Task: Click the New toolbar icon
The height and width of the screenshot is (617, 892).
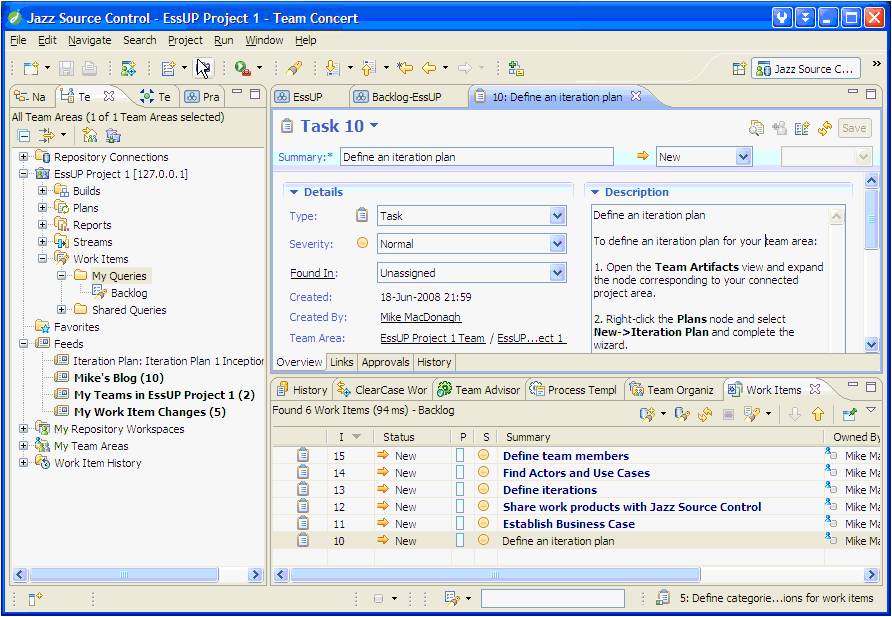Action: pyautogui.click(x=31, y=68)
